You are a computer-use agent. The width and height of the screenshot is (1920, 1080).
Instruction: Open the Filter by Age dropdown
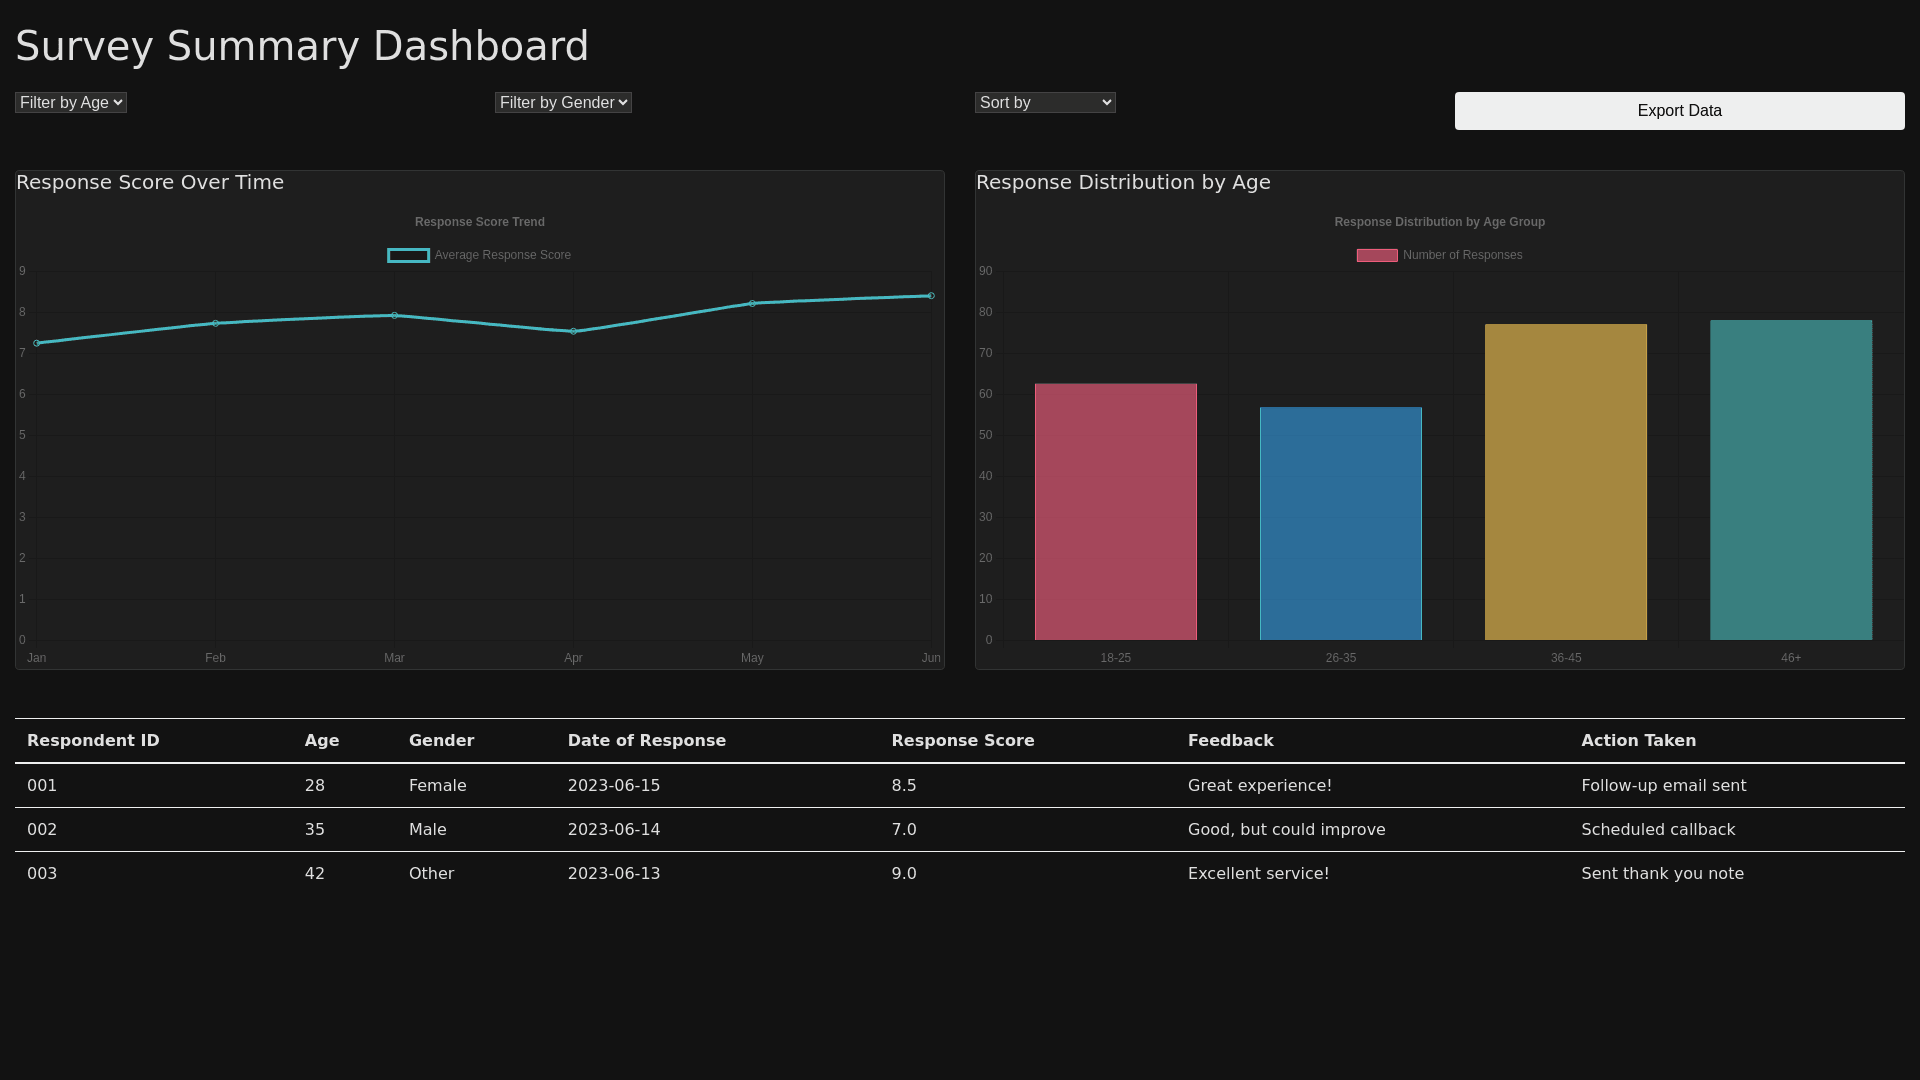tap(70, 103)
